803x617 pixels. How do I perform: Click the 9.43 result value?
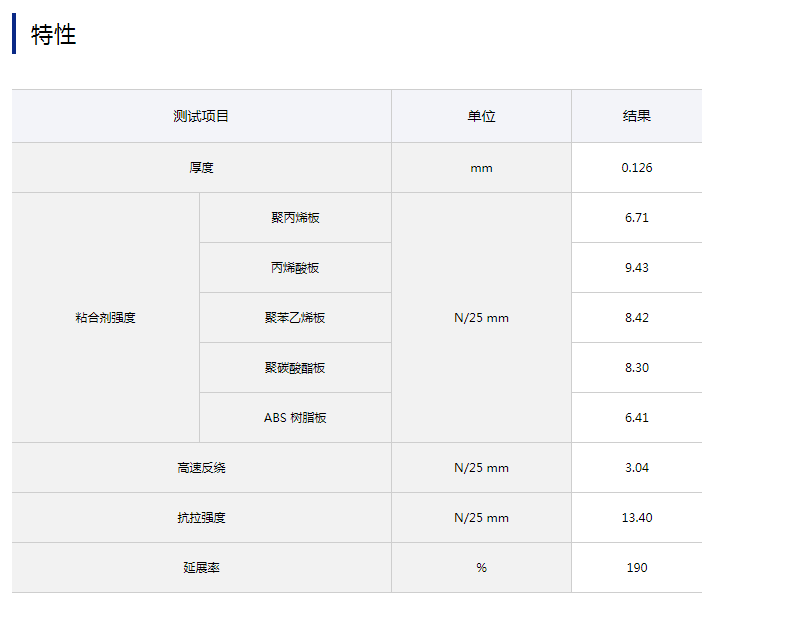pos(636,268)
